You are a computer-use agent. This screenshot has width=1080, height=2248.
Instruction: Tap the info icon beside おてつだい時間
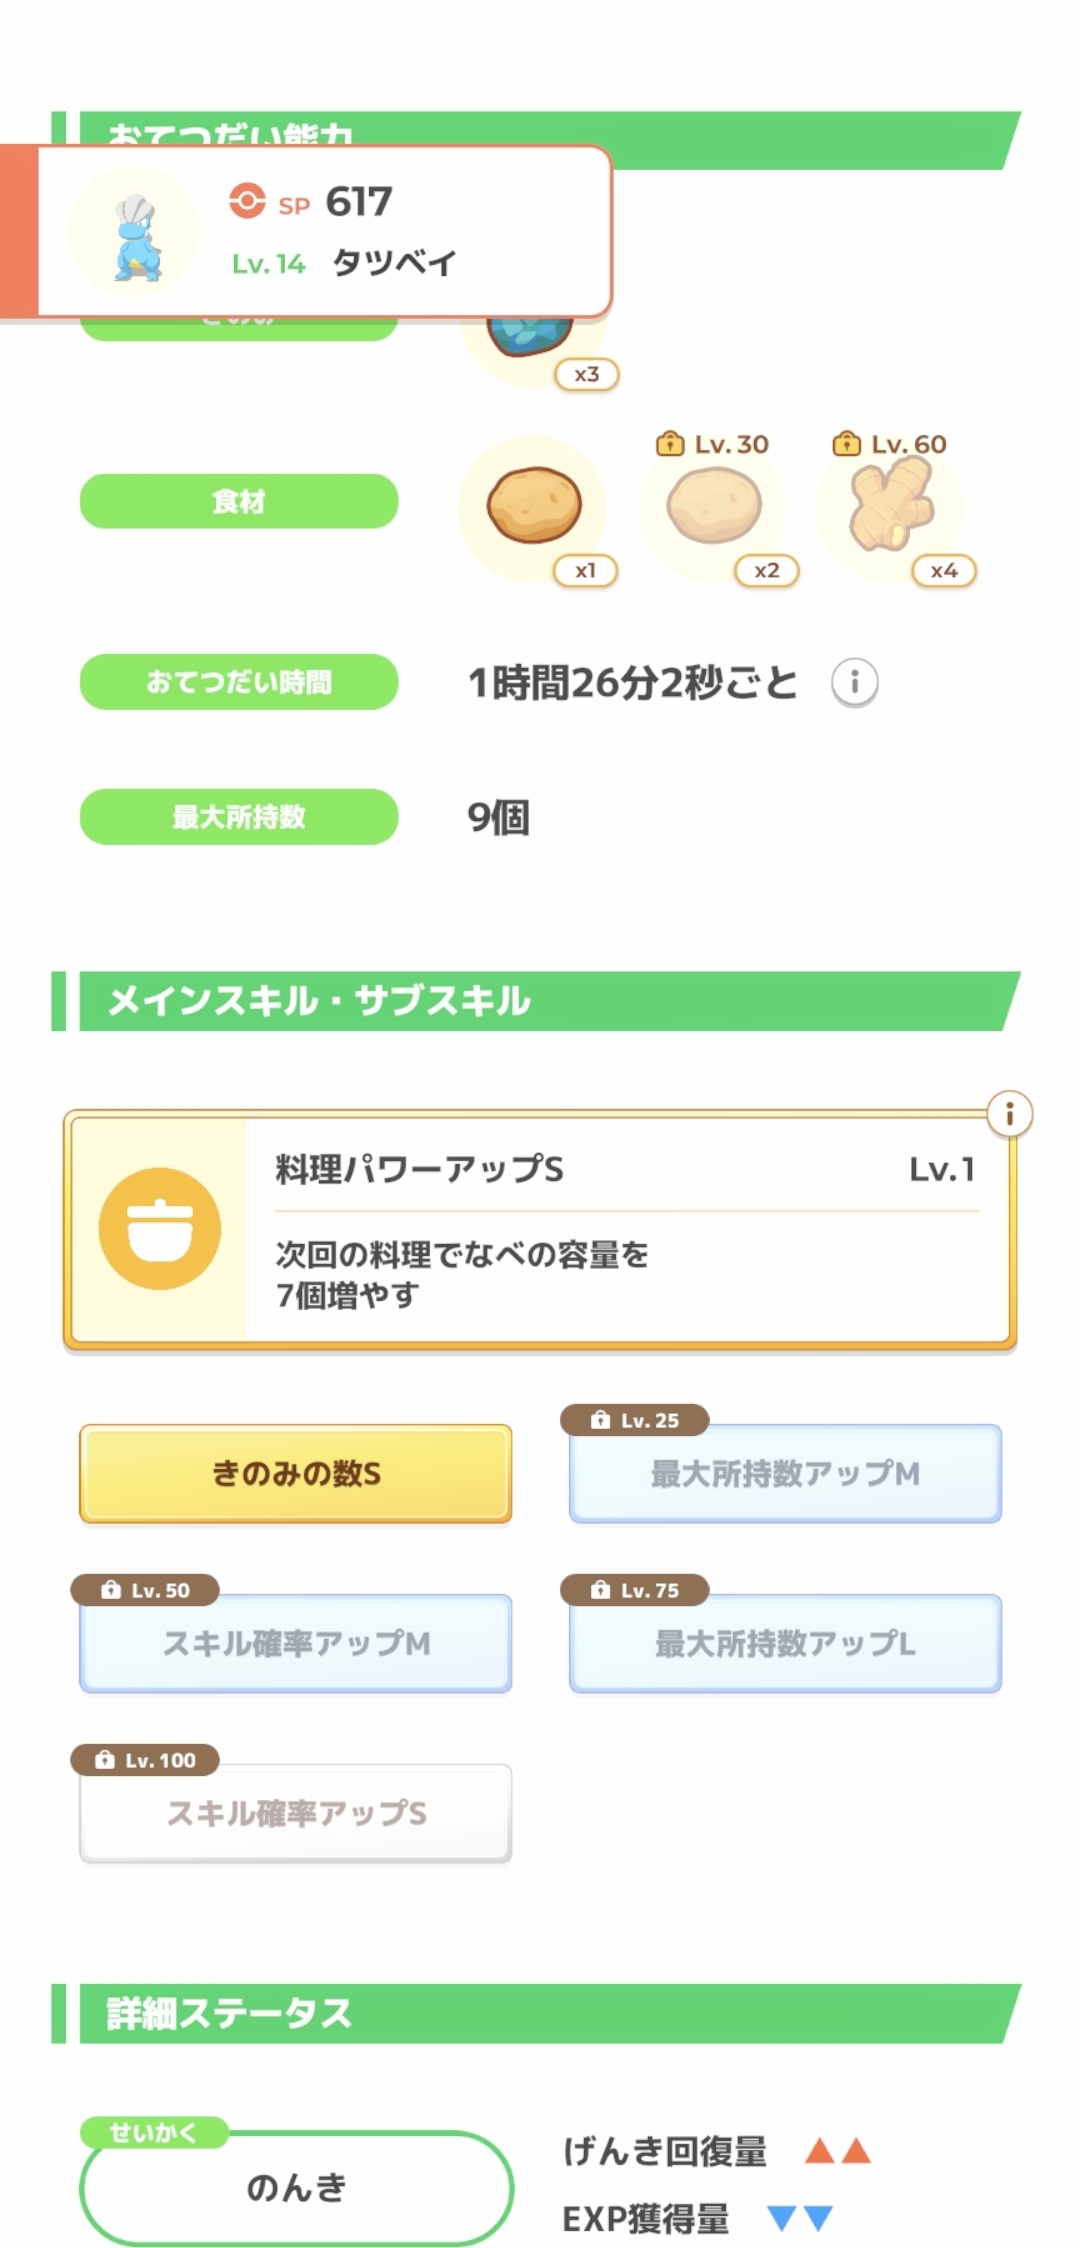click(854, 683)
